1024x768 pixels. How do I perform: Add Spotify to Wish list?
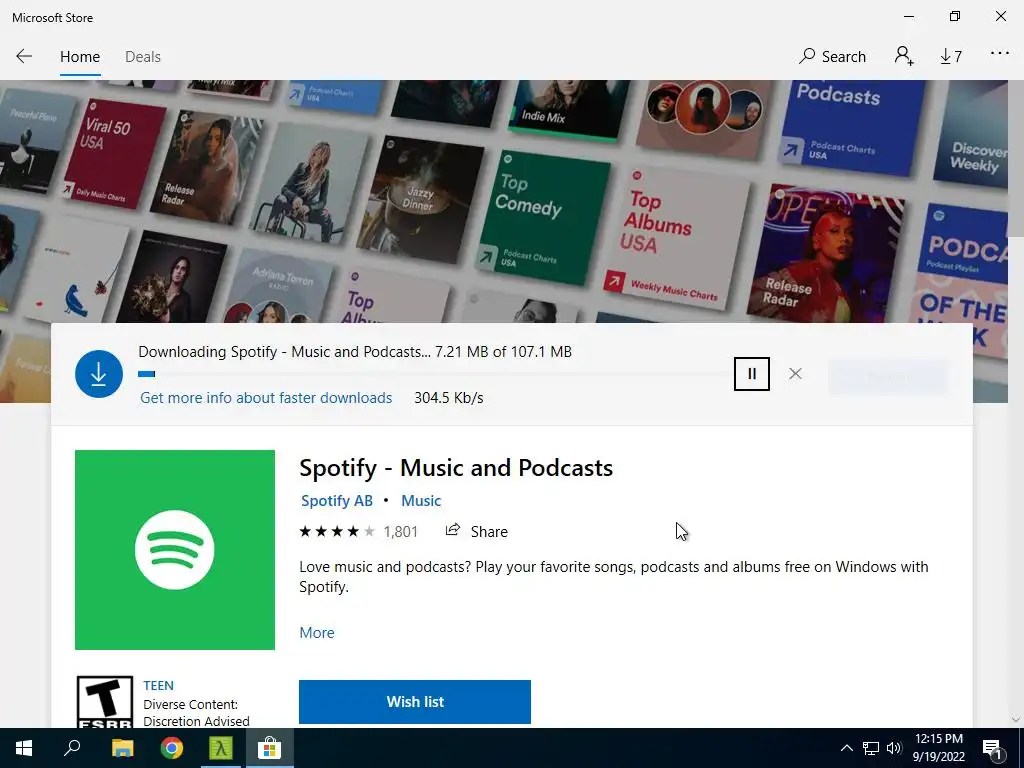415,701
